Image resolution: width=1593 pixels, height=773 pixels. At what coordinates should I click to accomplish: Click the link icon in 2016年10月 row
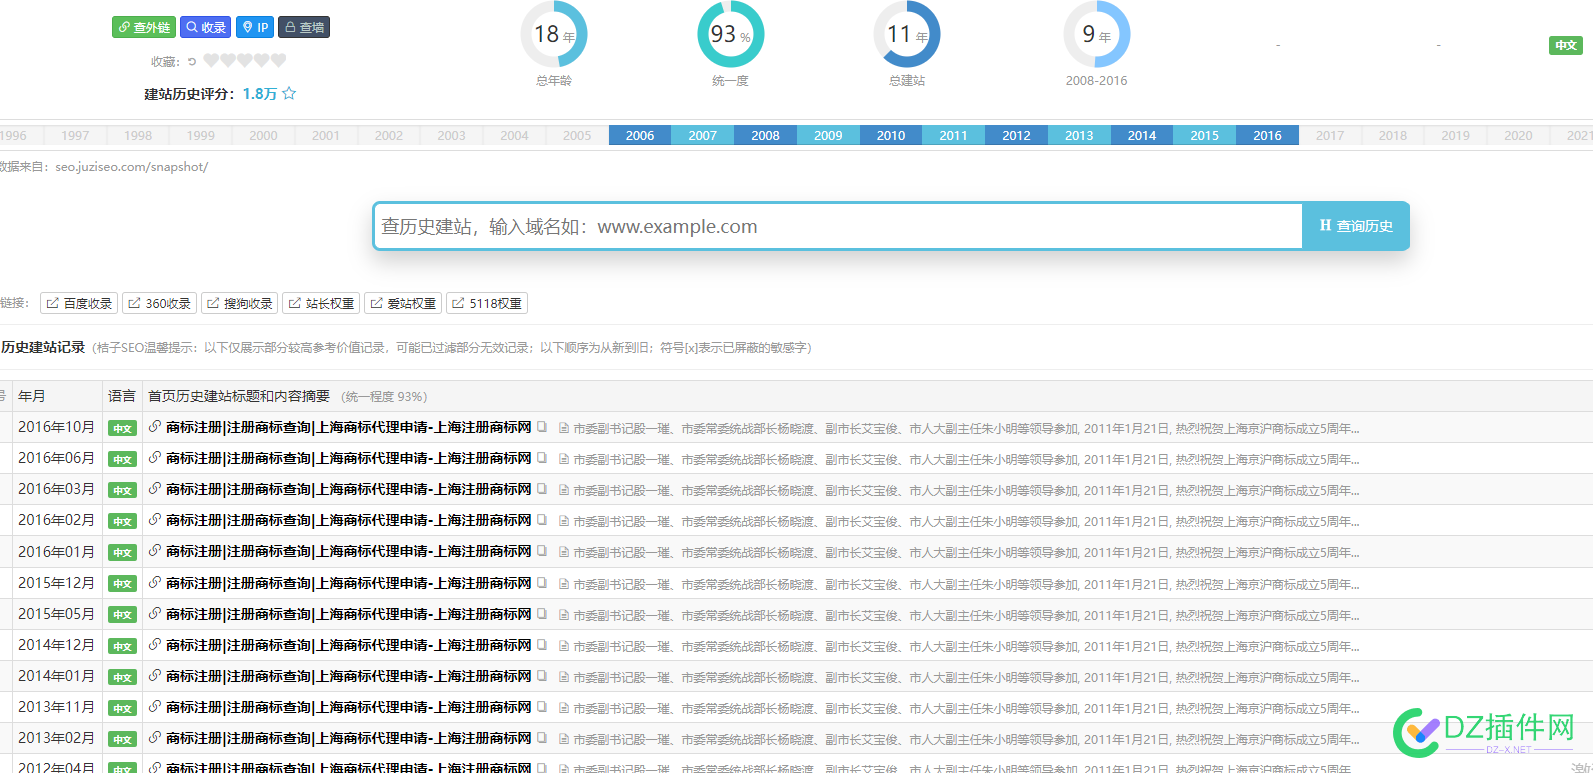(155, 427)
